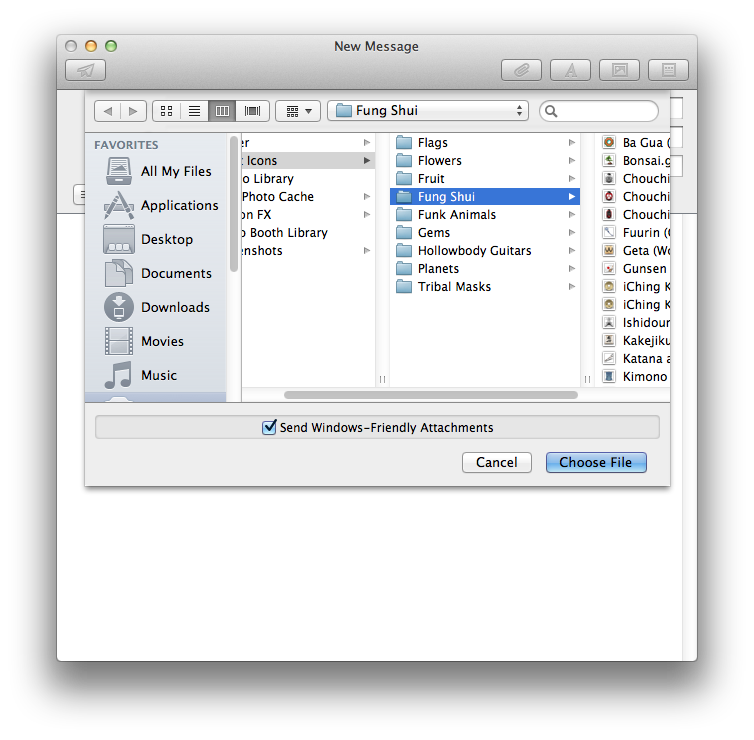The image size is (754, 740).
Task: Go back with the left arrow
Action: 108,111
